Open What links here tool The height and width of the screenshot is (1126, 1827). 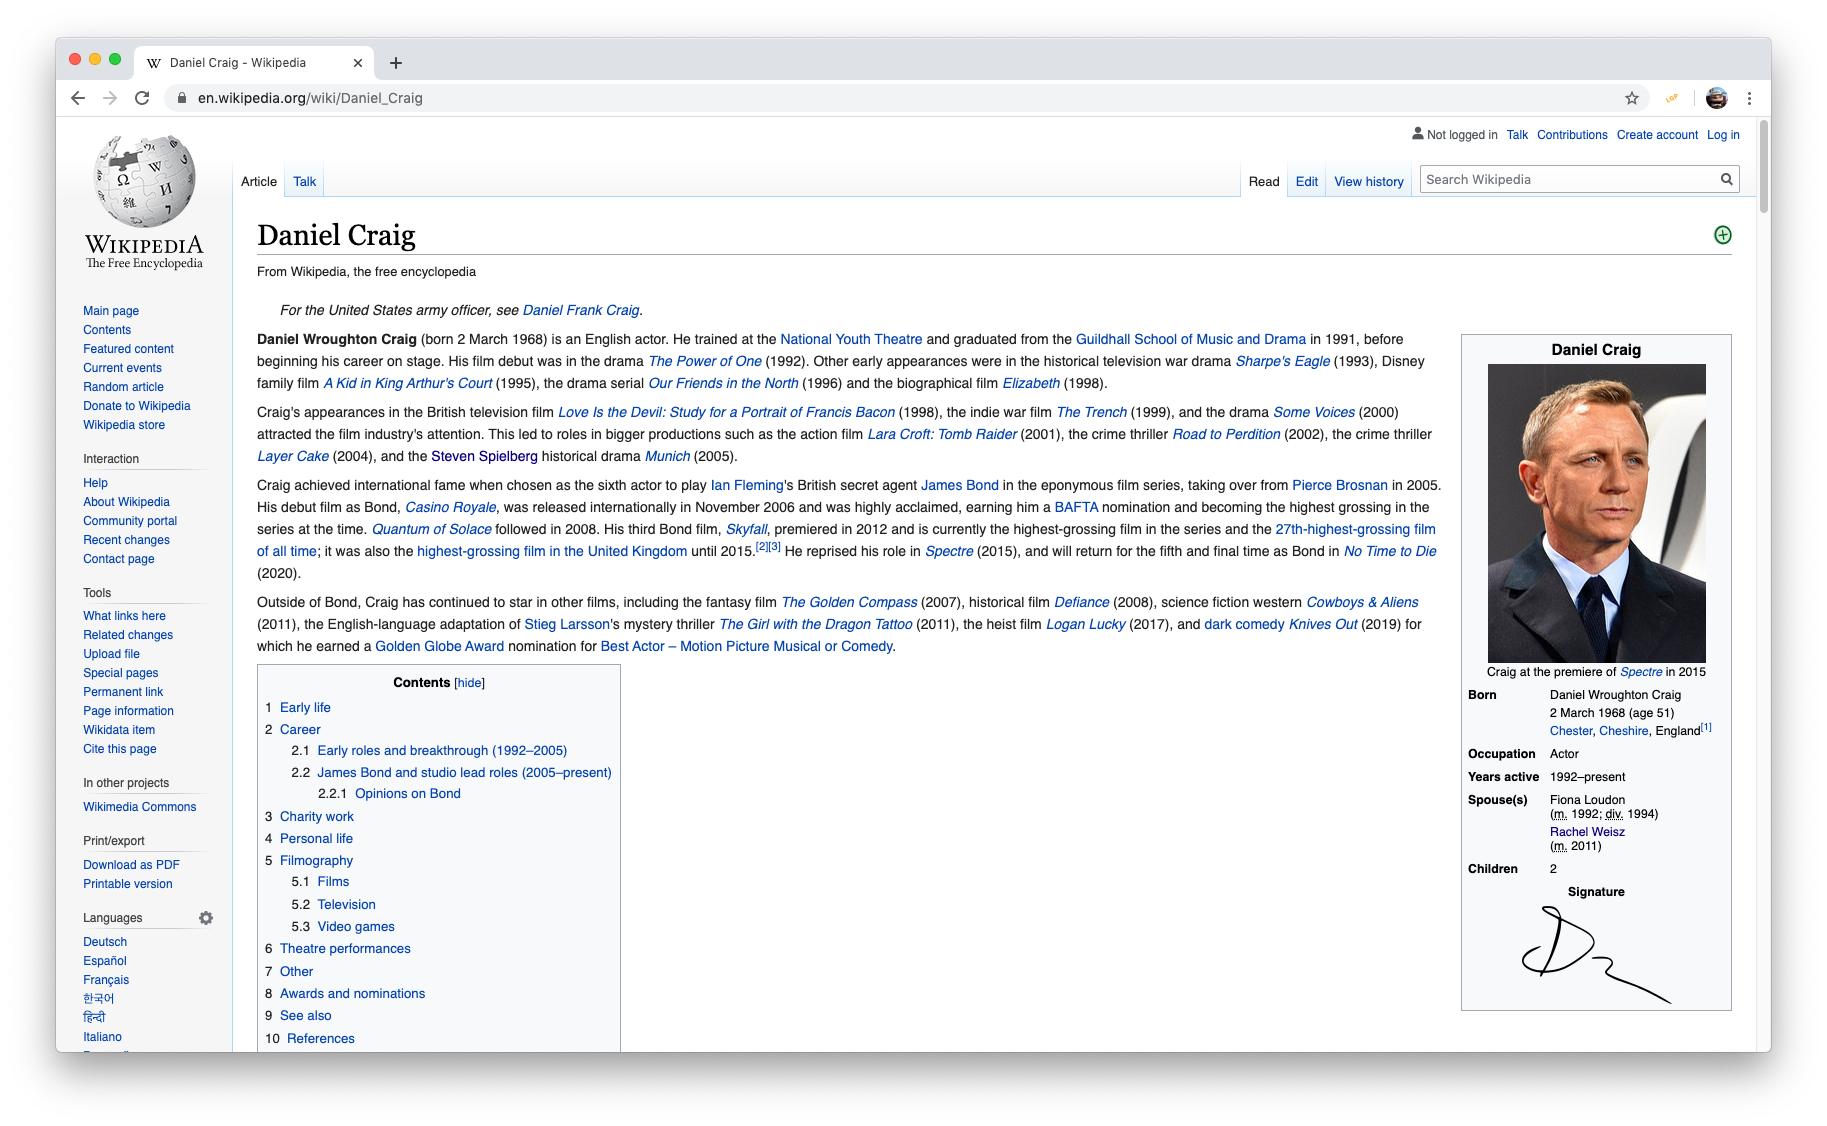124,616
